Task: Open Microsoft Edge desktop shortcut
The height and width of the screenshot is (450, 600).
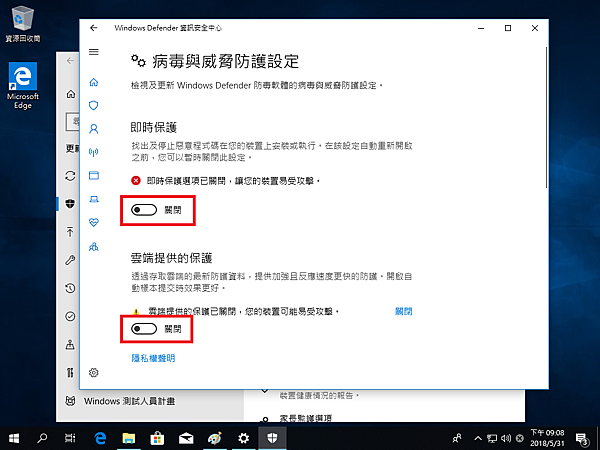Action: [22, 85]
